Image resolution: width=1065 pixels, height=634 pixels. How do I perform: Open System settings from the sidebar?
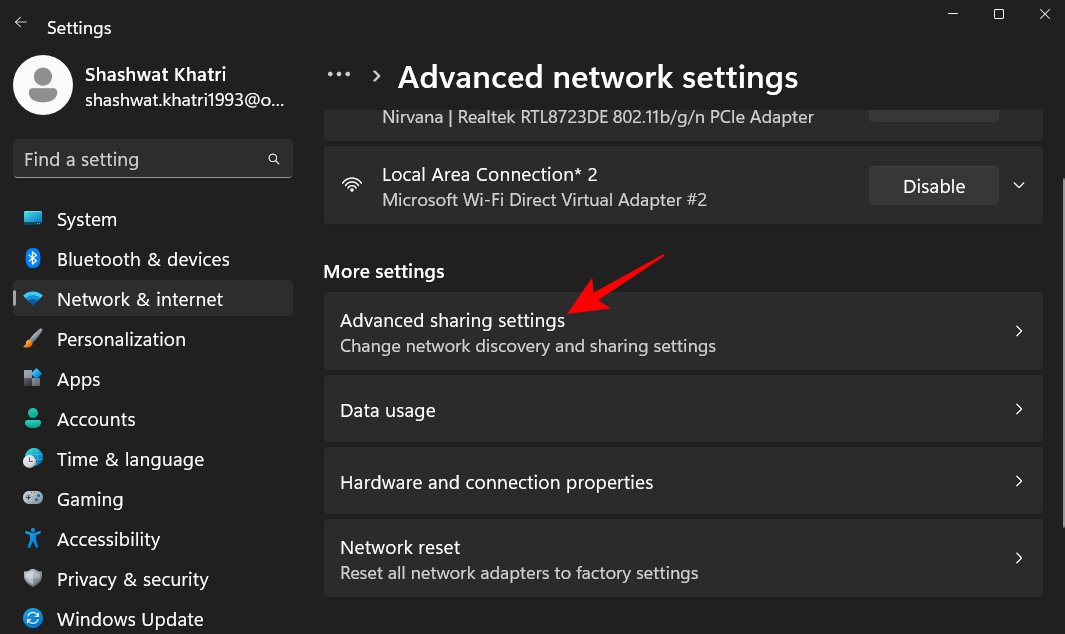tap(87, 219)
